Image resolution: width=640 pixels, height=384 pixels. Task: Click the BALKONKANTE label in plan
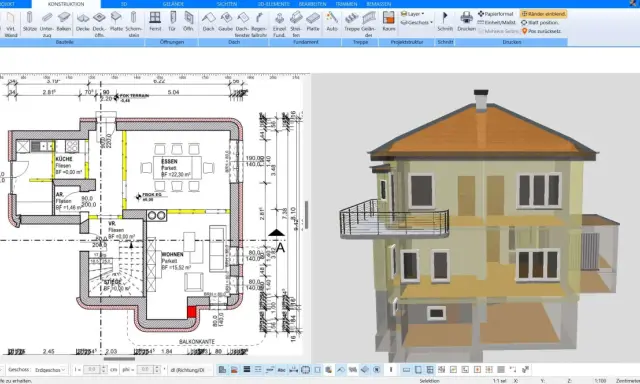(197, 342)
